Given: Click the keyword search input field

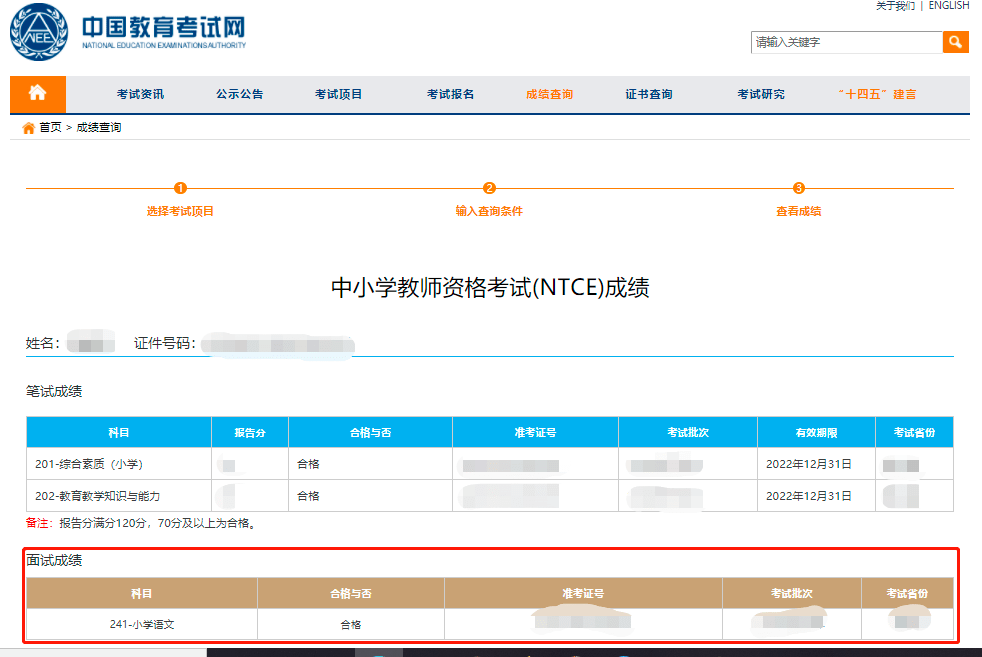Looking at the screenshot, I should [845, 43].
